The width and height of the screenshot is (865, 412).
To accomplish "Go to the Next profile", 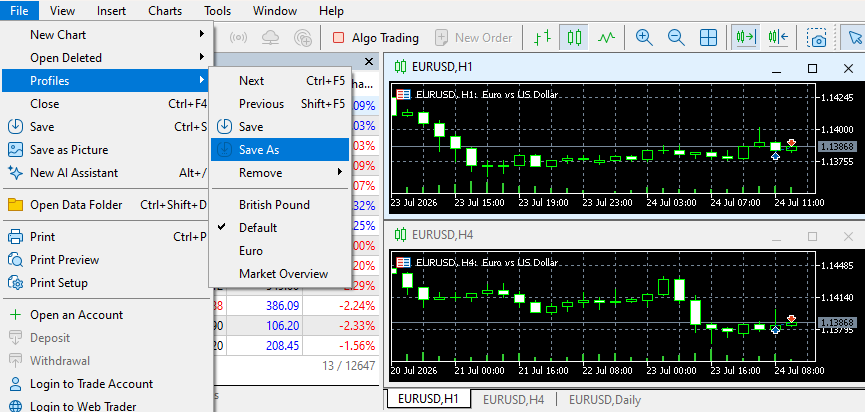I will pos(280,81).
